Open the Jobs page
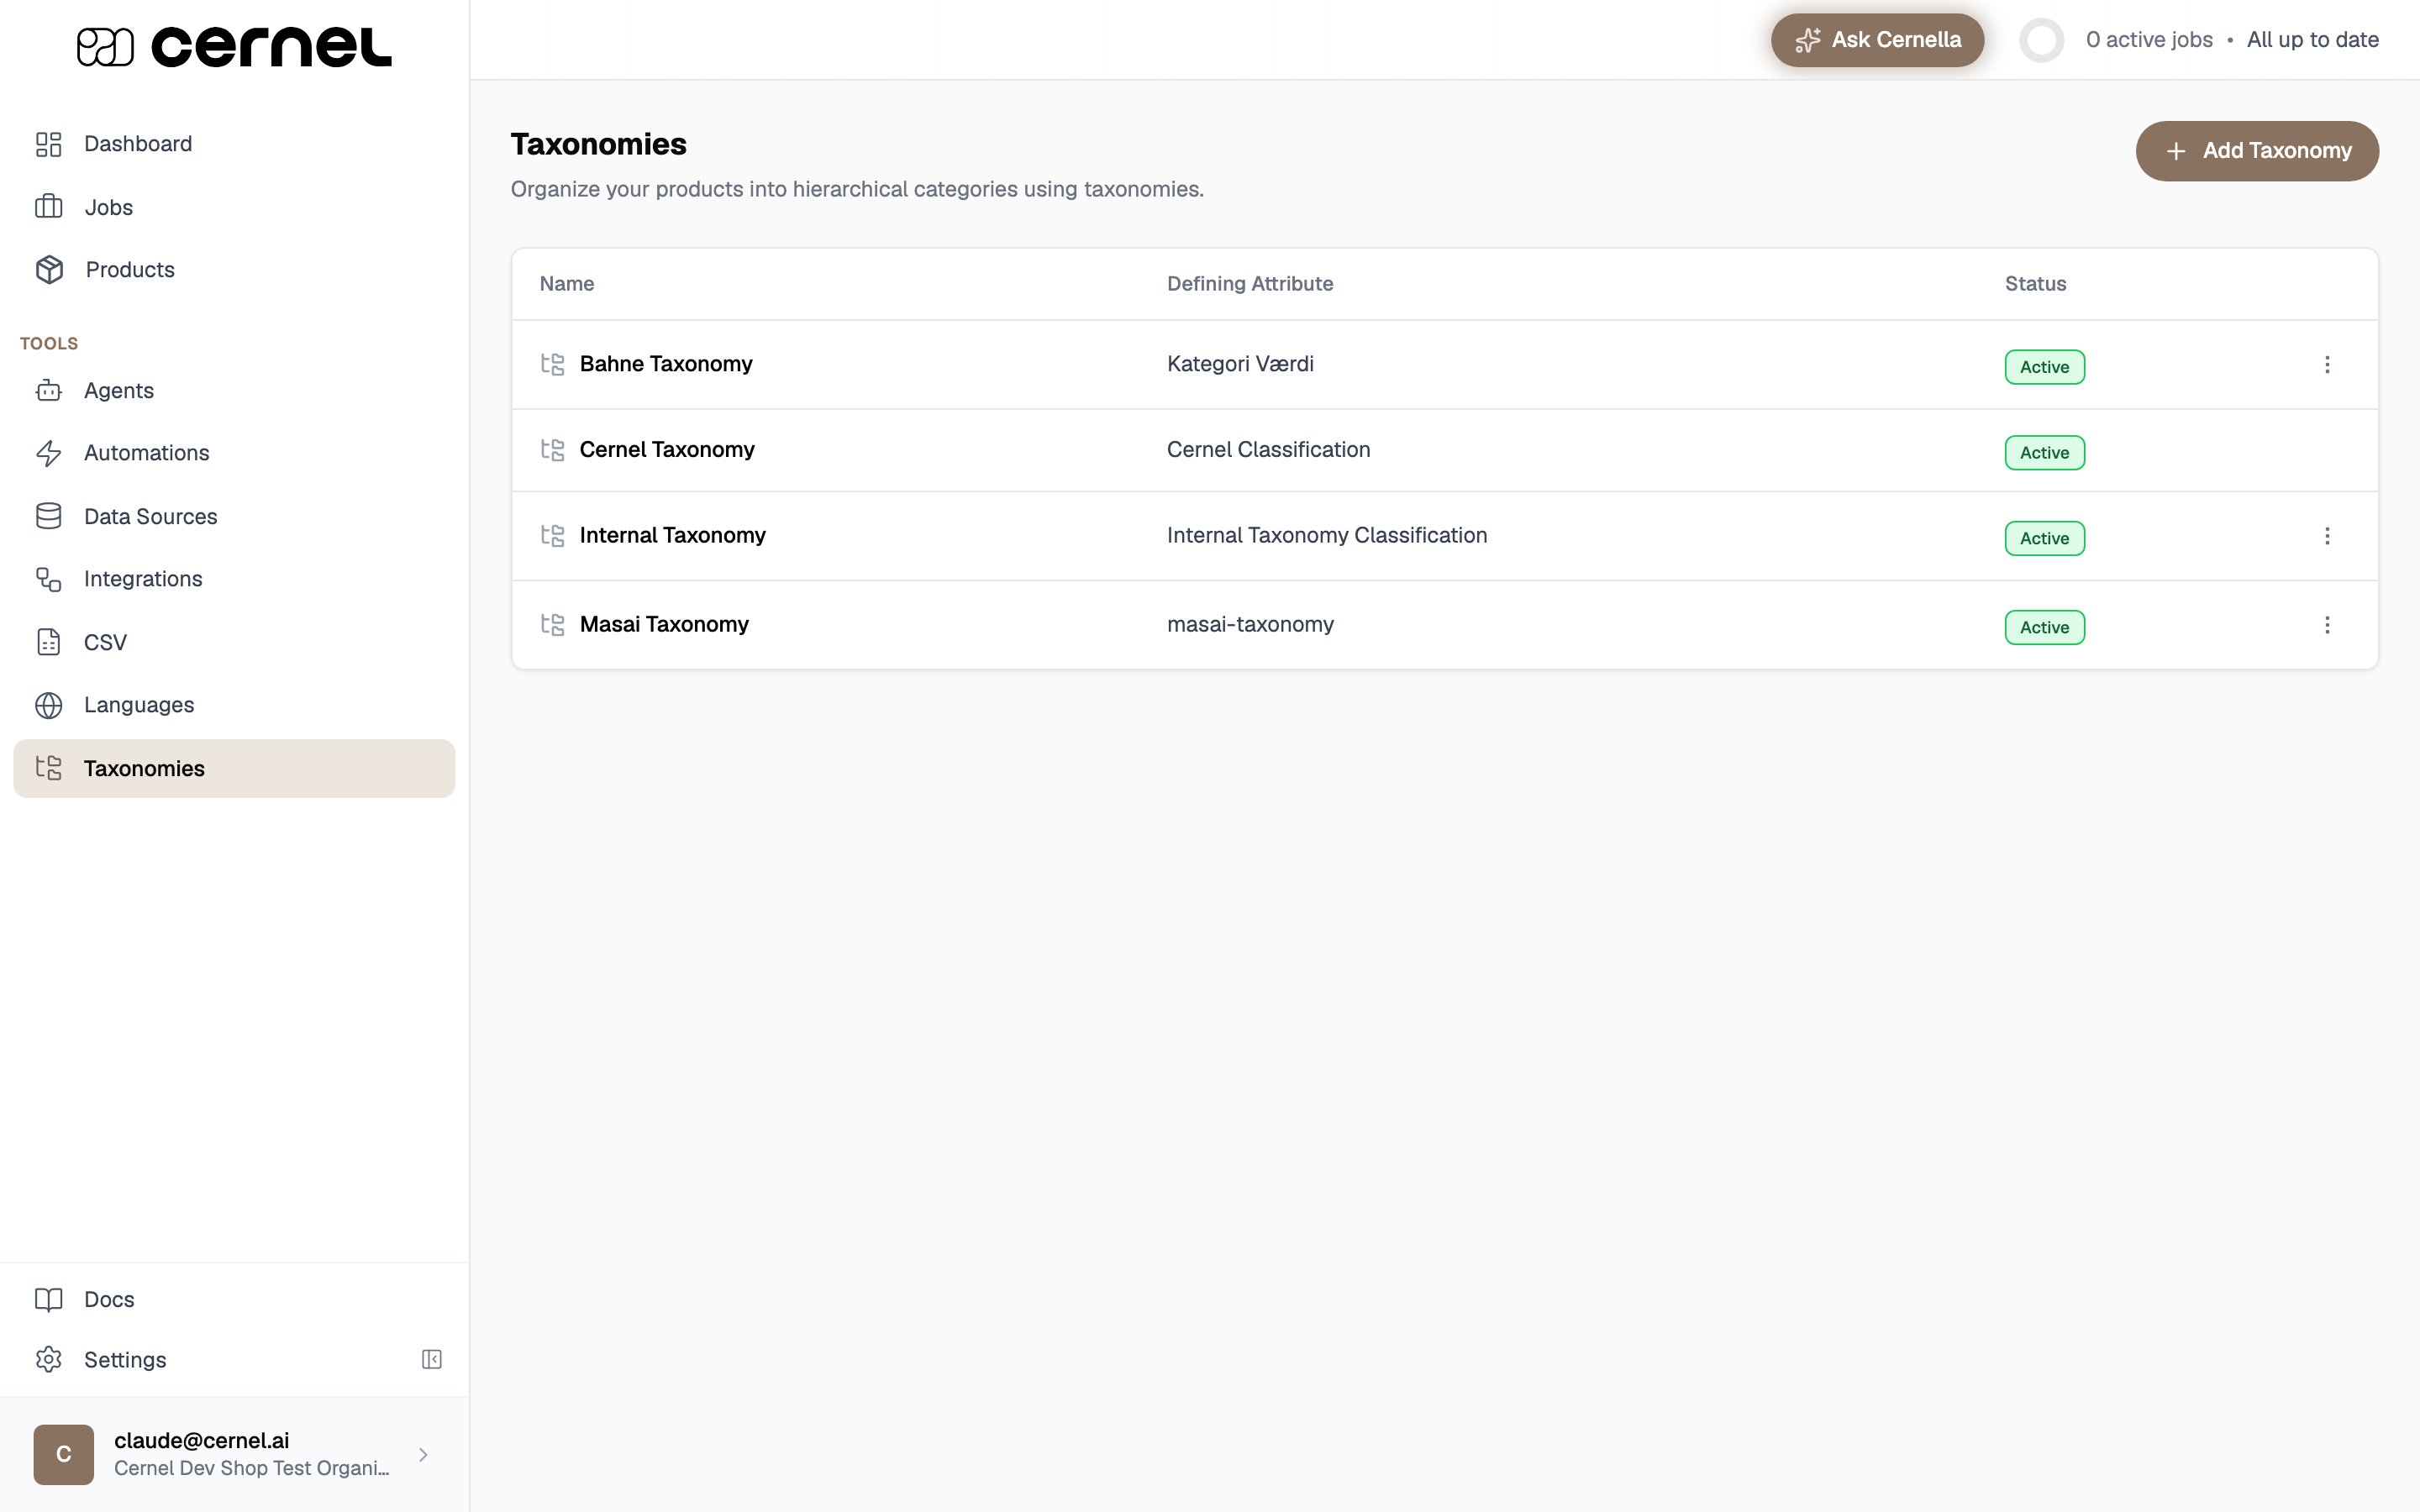Screen dimensions: 2420x1512 234,207
